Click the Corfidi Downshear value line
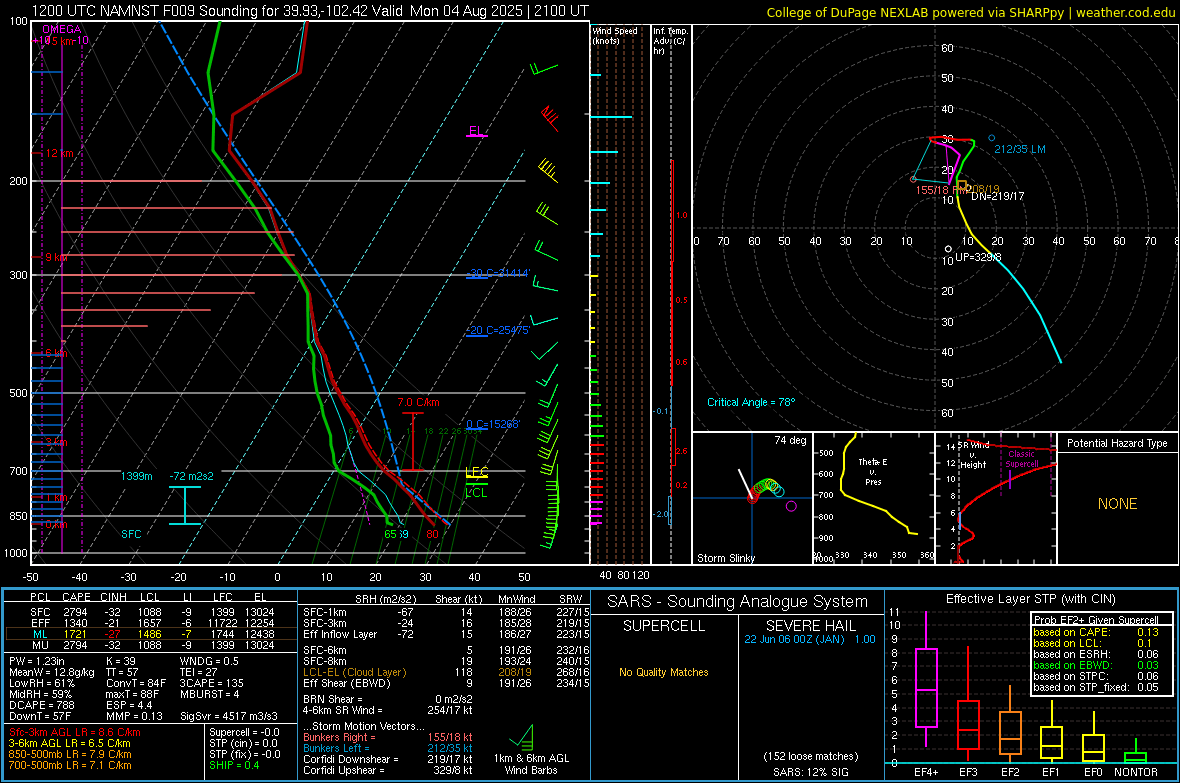This screenshot has height=783, width=1180. pos(388,760)
